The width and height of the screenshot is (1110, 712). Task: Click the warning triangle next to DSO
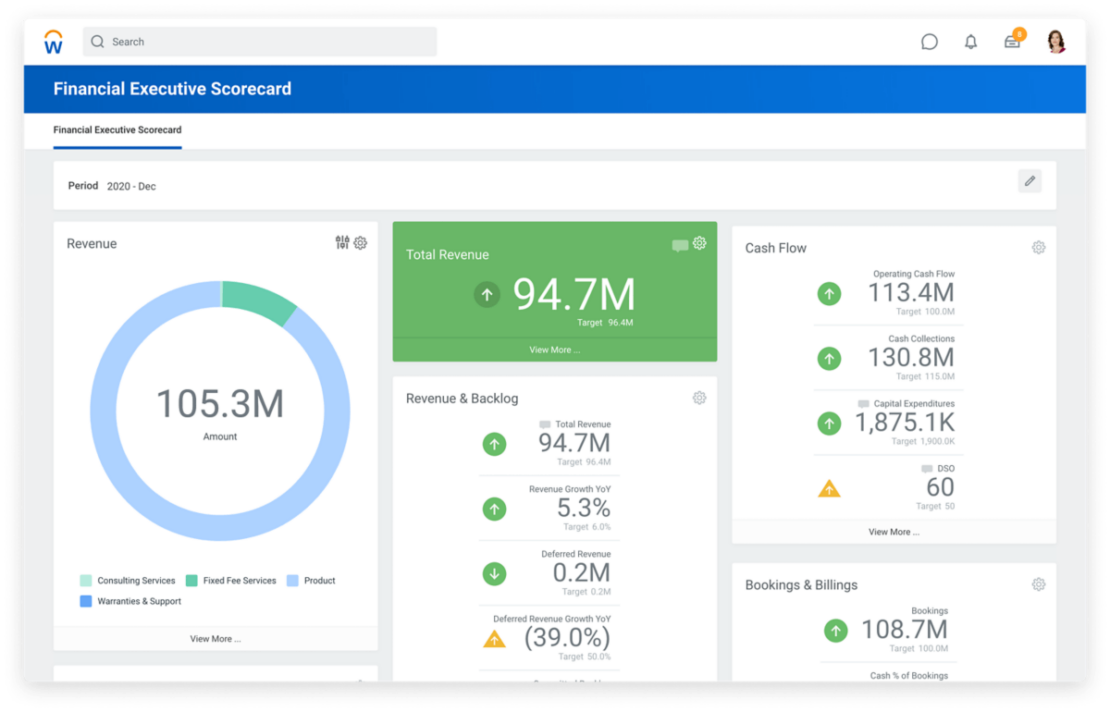pos(829,487)
